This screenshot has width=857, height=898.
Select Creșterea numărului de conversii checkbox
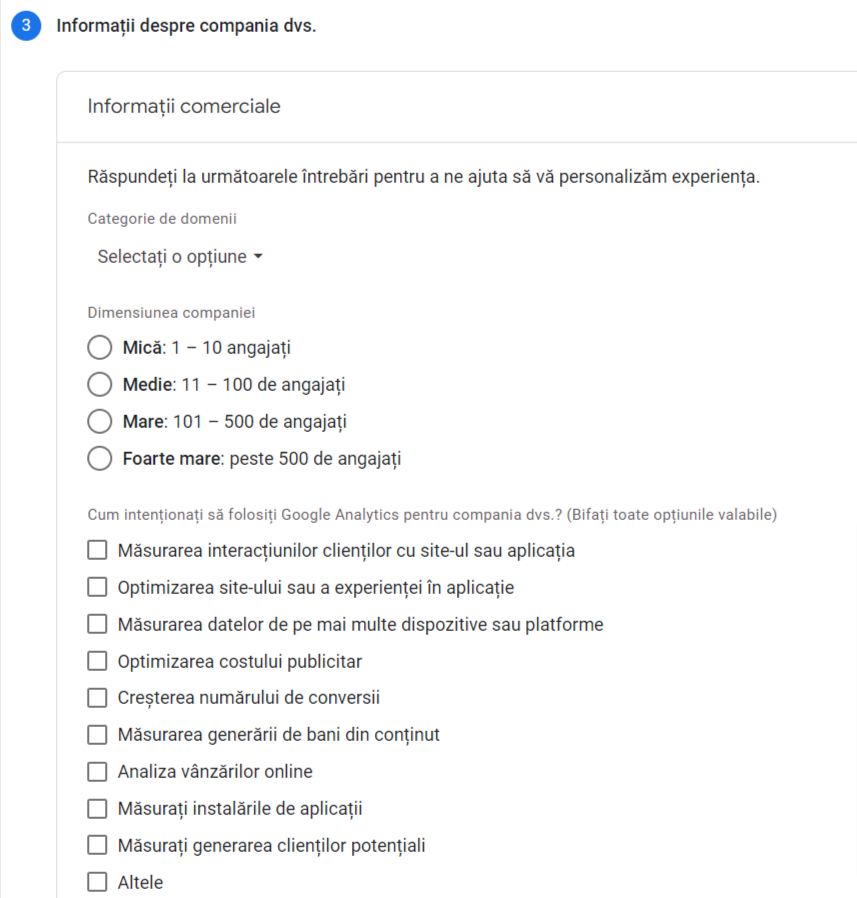(x=97, y=697)
